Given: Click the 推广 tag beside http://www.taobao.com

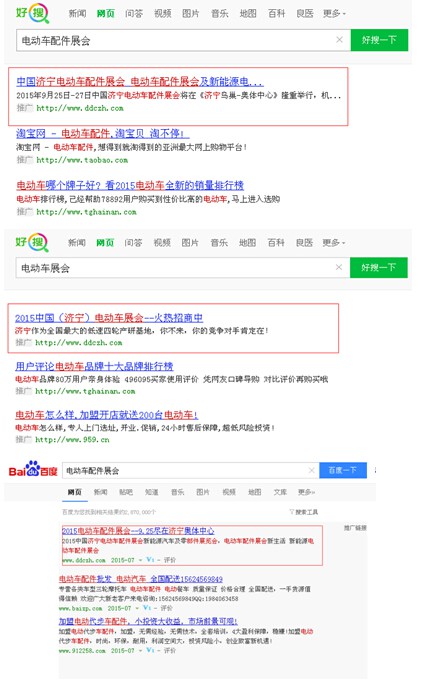Looking at the screenshot, I should click(25, 160).
